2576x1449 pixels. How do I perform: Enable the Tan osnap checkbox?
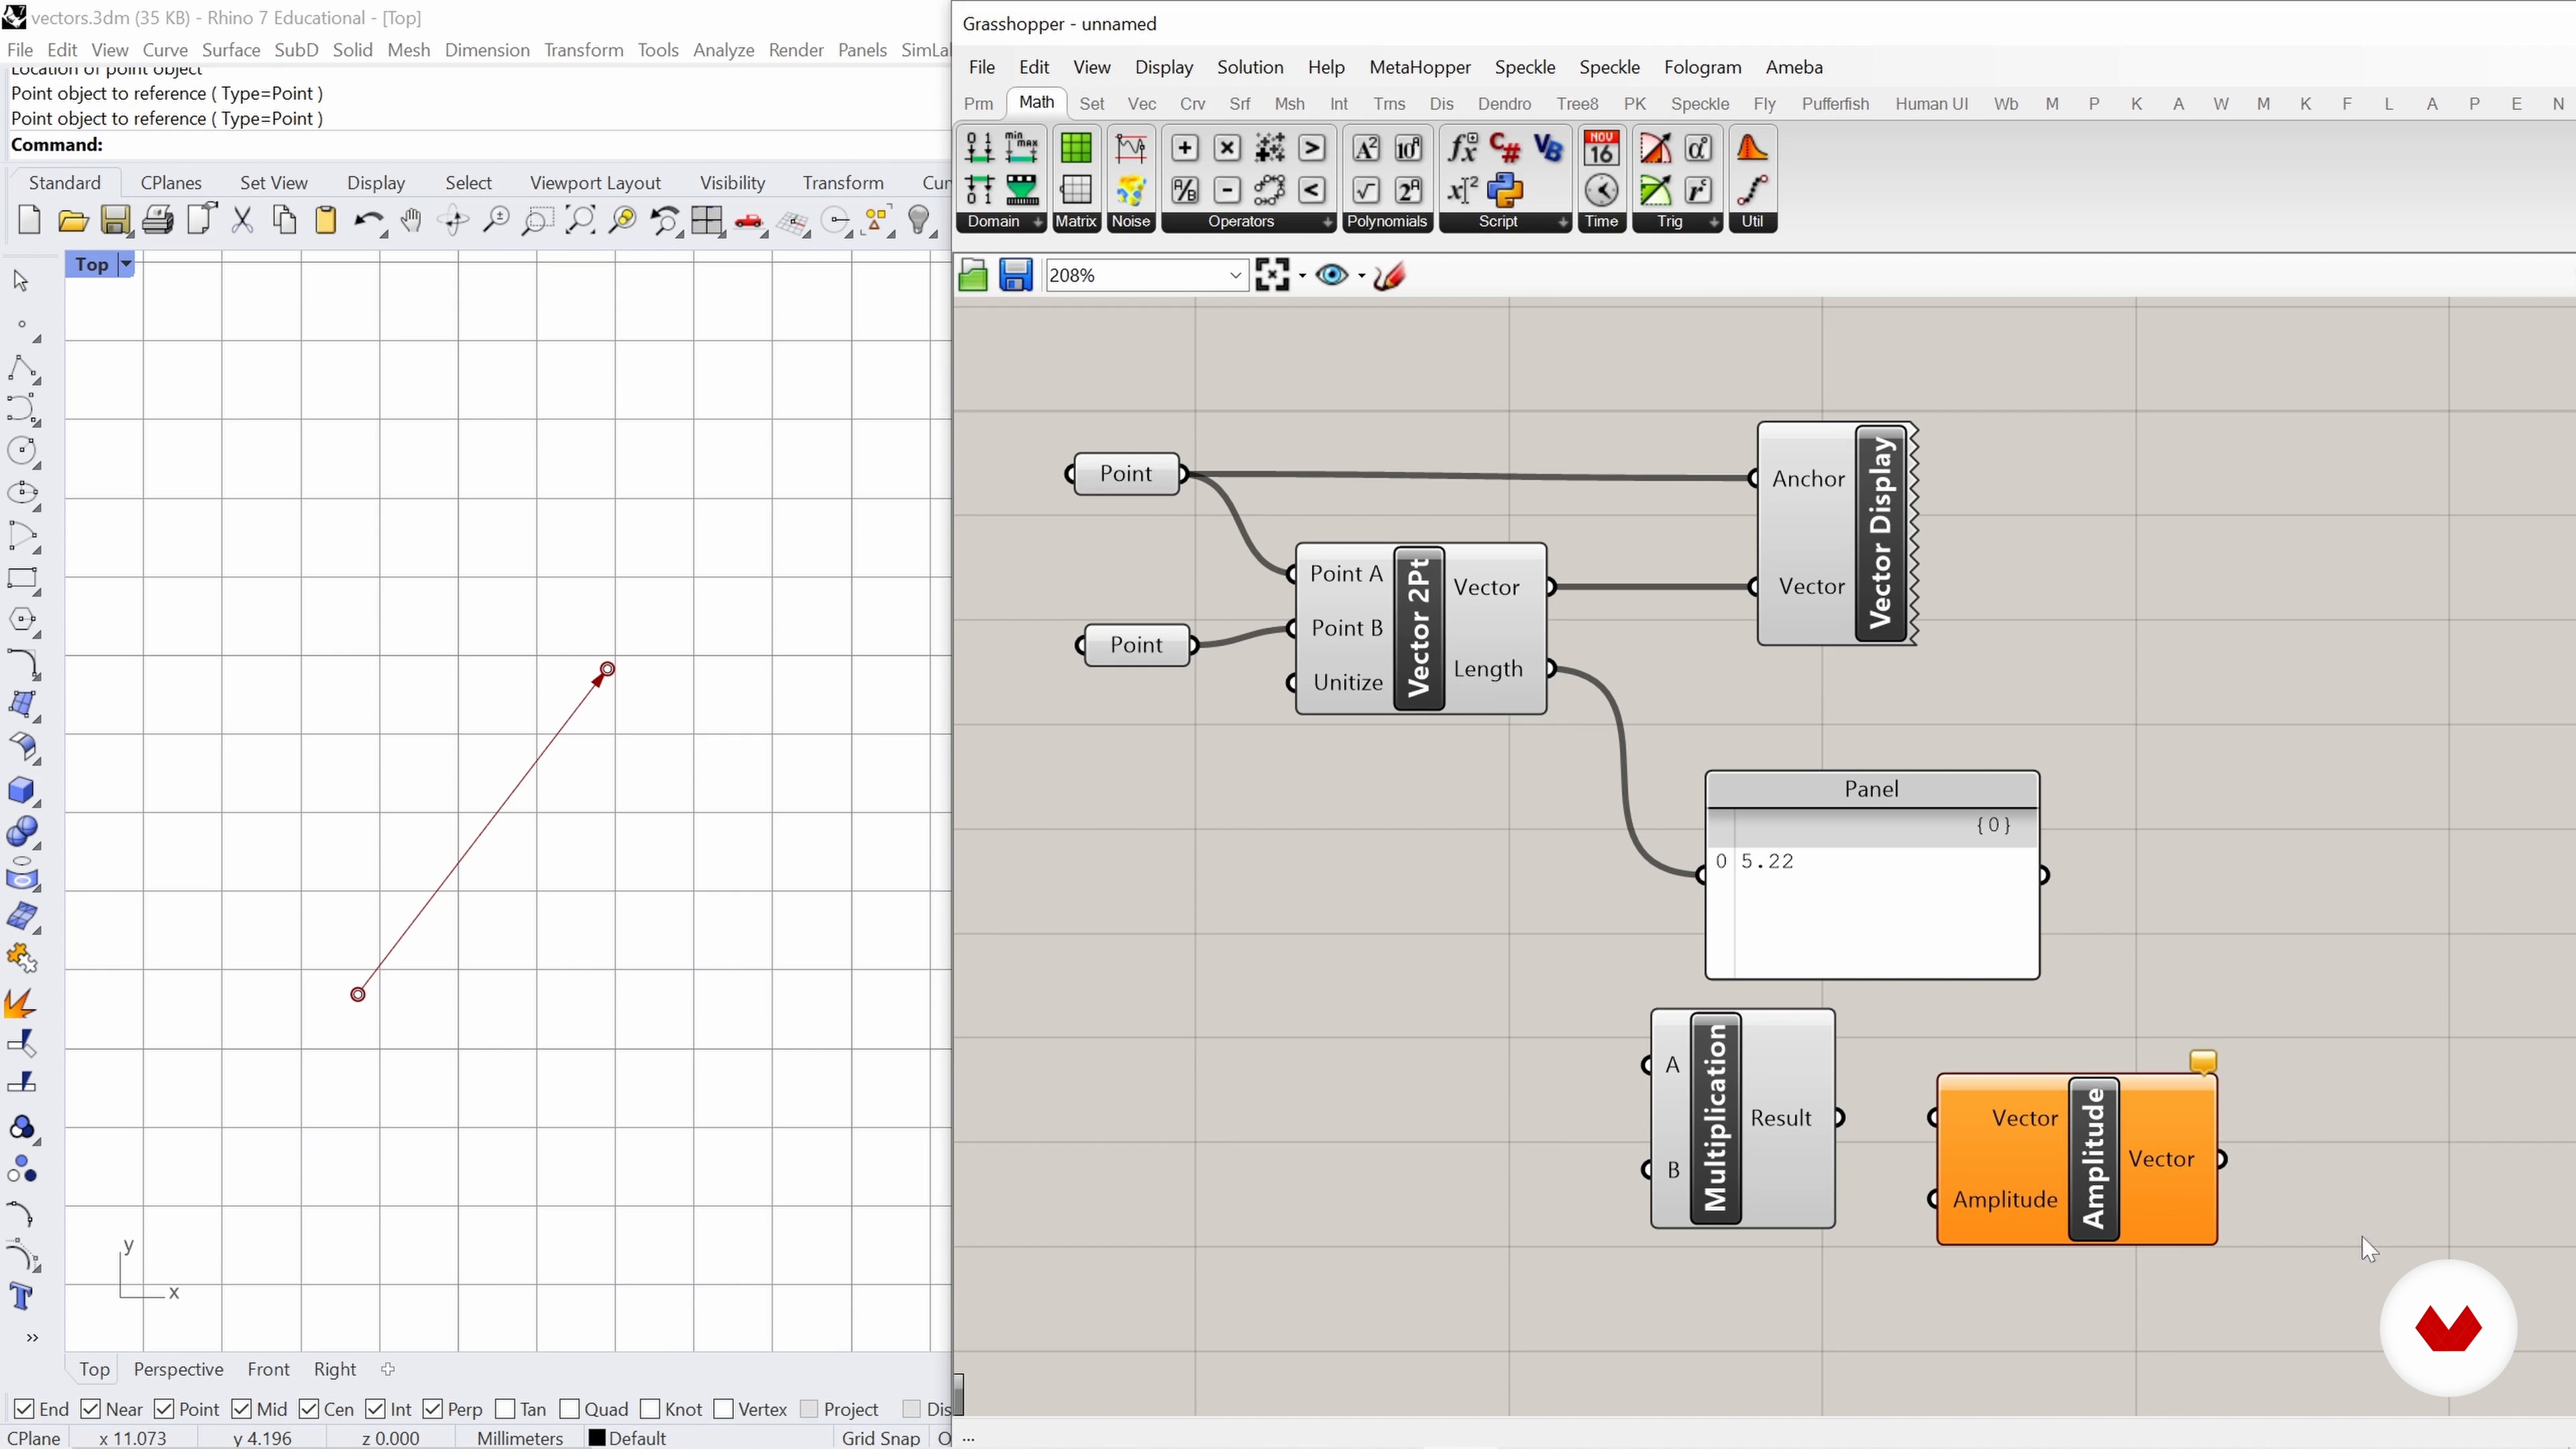505,1409
